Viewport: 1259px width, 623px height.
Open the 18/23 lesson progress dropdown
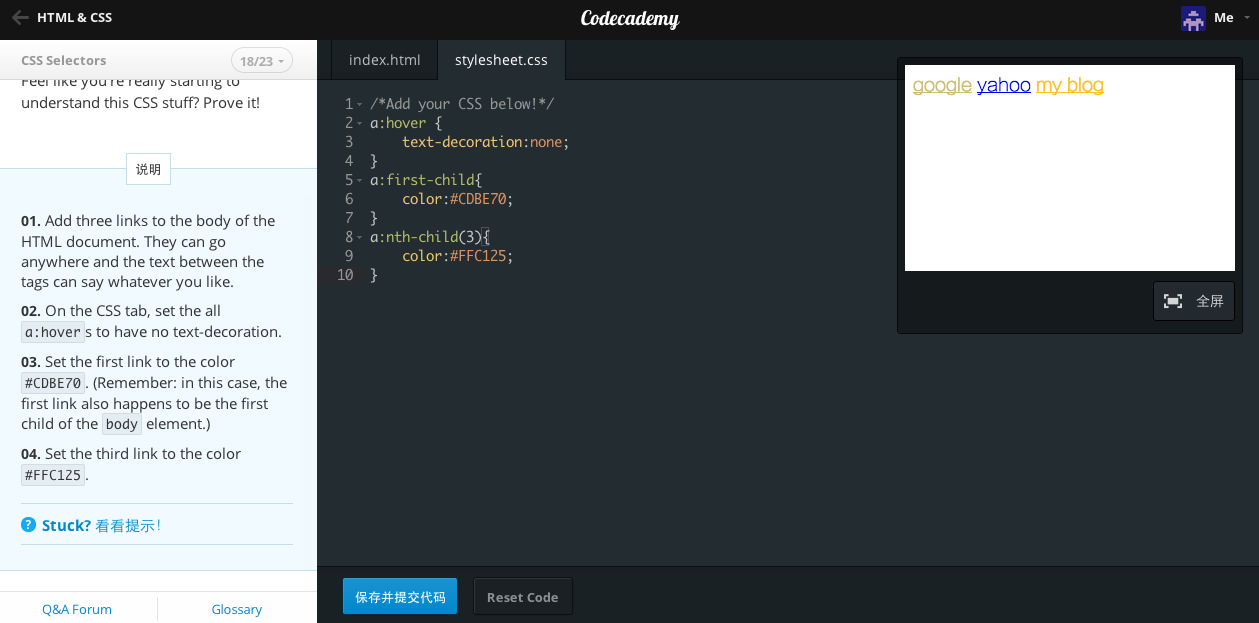point(261,60)
